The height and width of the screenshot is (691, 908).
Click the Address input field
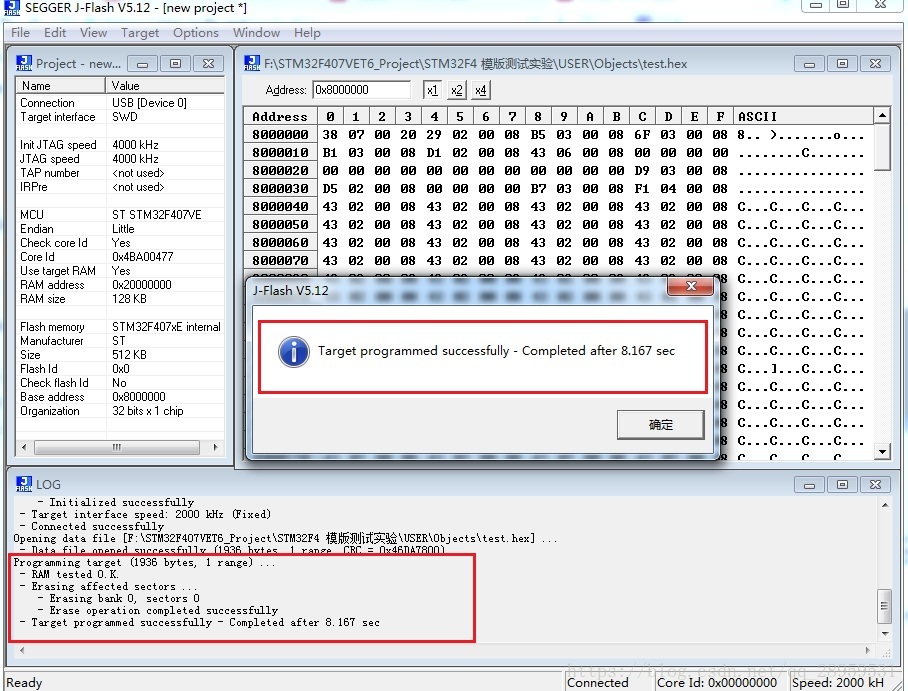click(362, 90)
